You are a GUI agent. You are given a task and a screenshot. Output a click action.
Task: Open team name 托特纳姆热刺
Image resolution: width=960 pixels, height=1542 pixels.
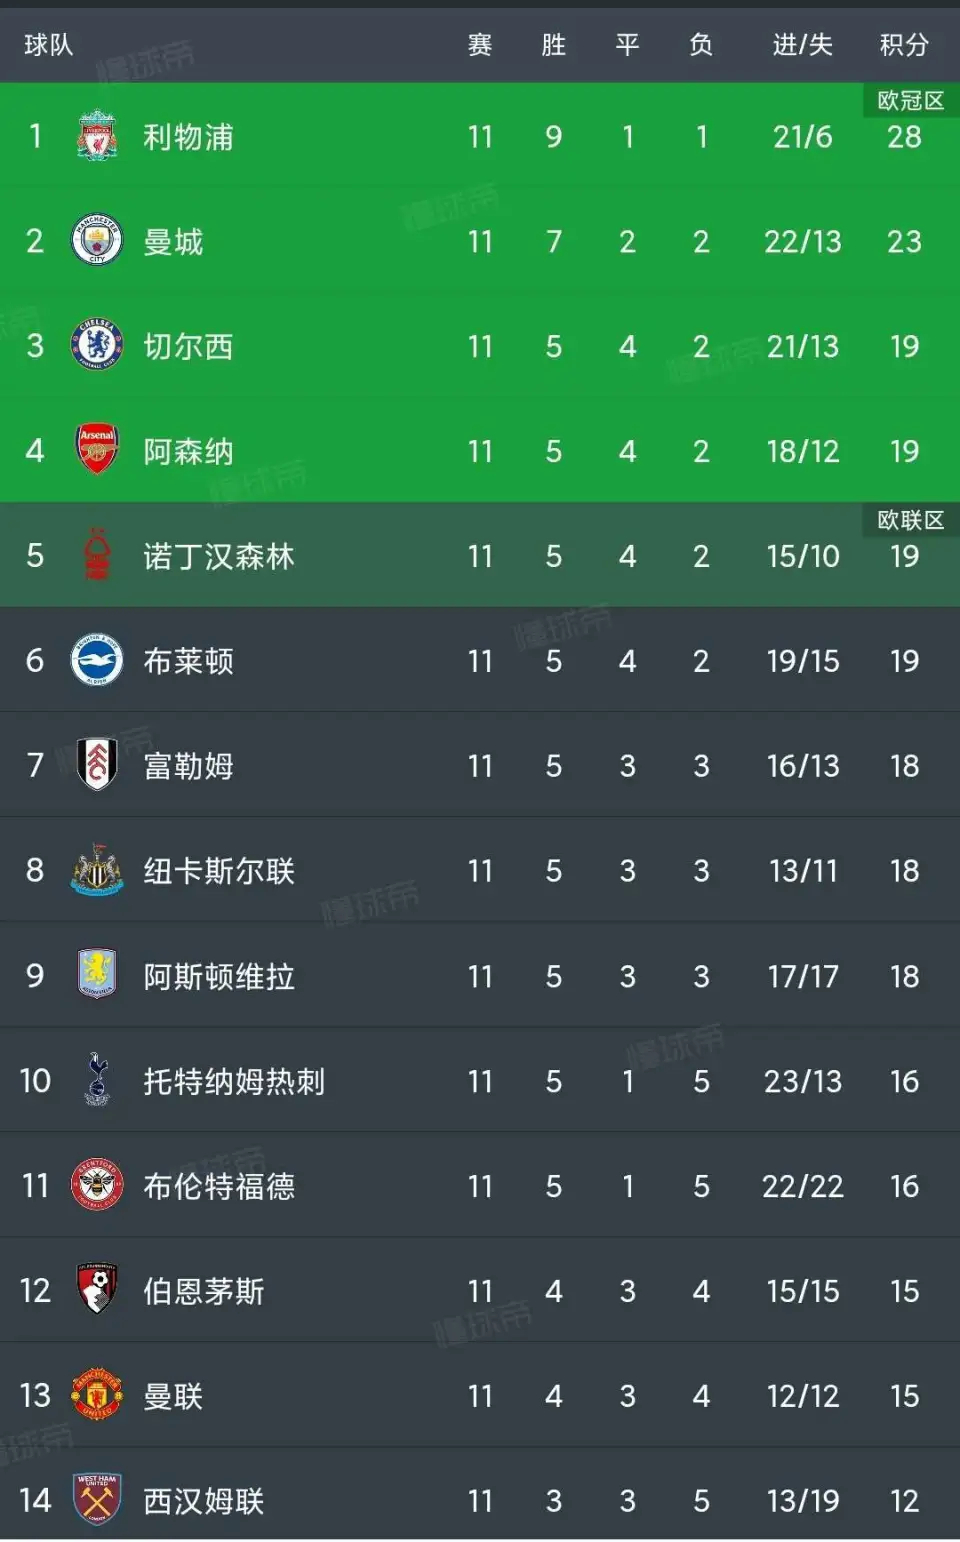234,1081
